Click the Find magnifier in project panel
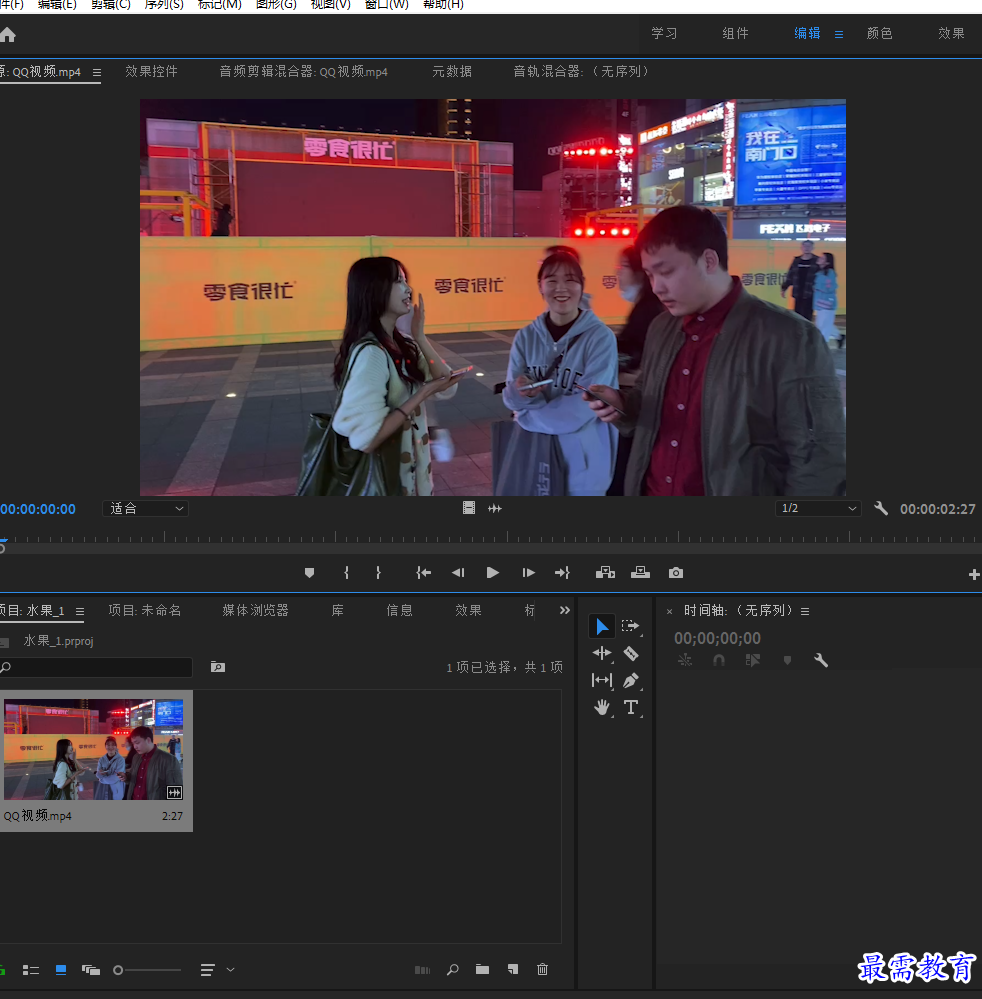 (x=452, y=970)
